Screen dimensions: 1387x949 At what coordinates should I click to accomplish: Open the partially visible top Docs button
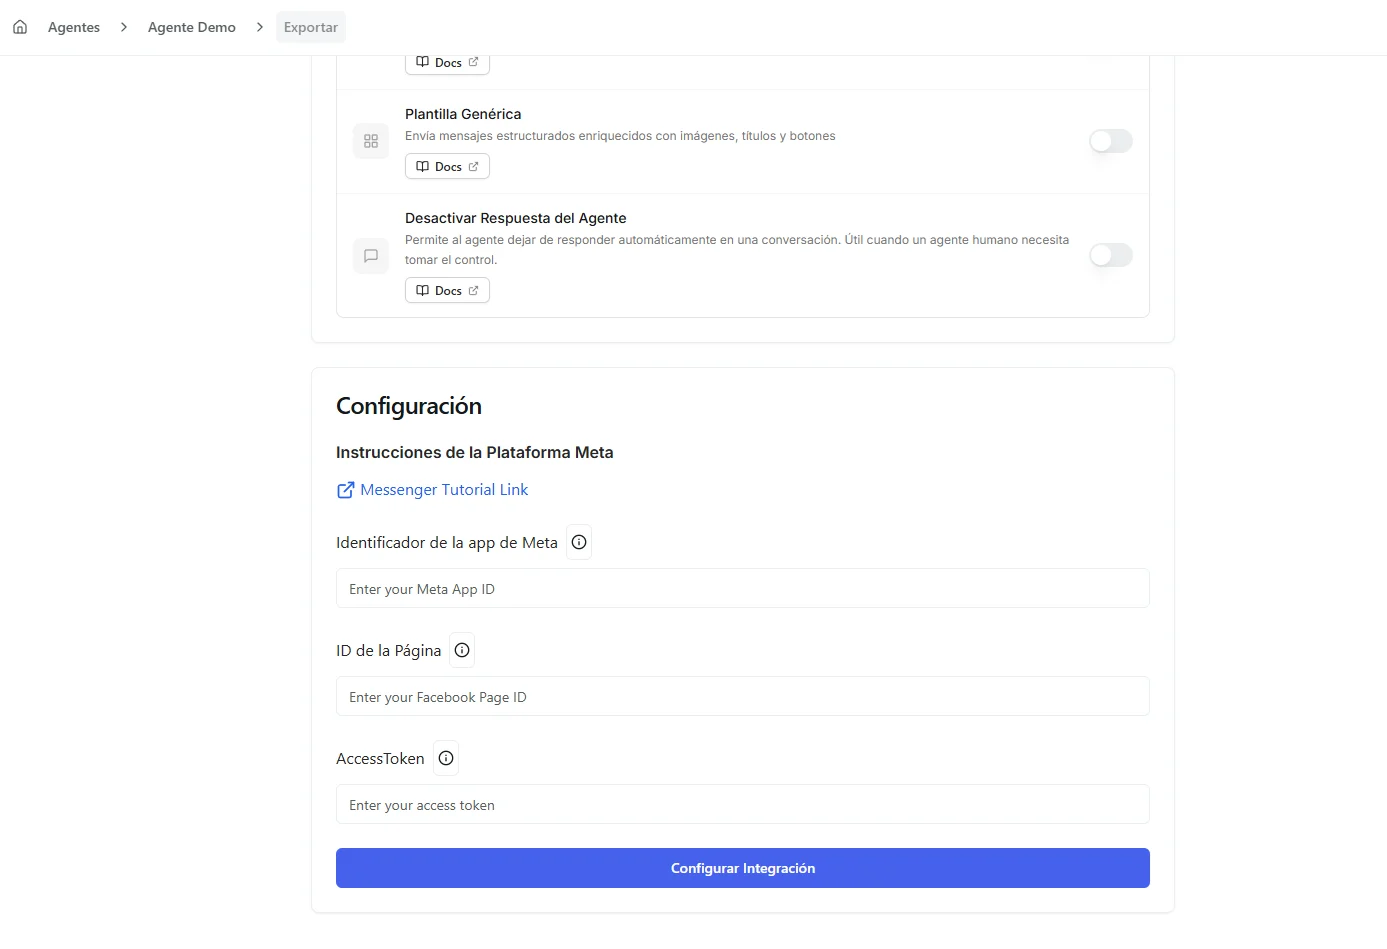click(x=447, y=63)
